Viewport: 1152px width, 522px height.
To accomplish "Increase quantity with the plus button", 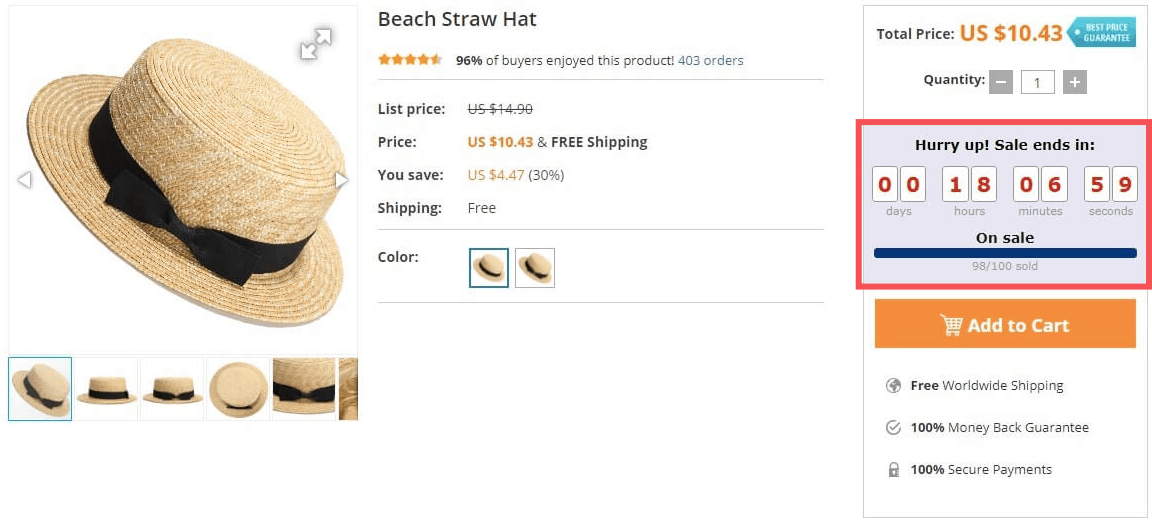I will pyautogui.click(x=1075, y=82).
